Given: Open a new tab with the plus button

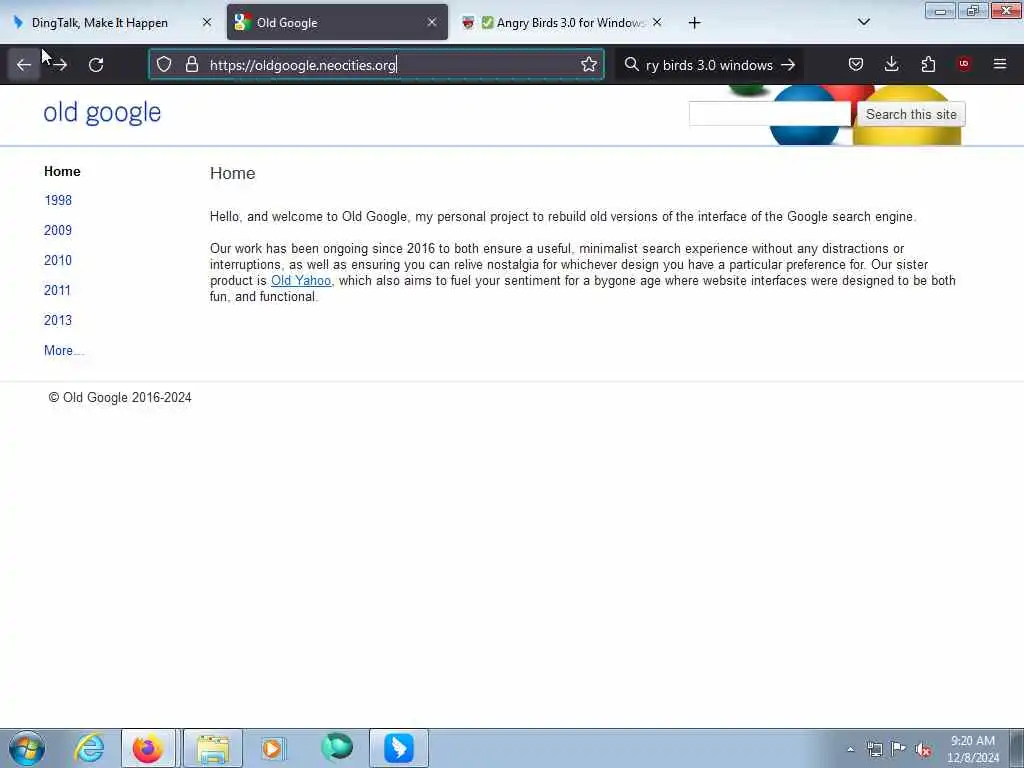Looking at the screenshot, I should coord(694,23).
